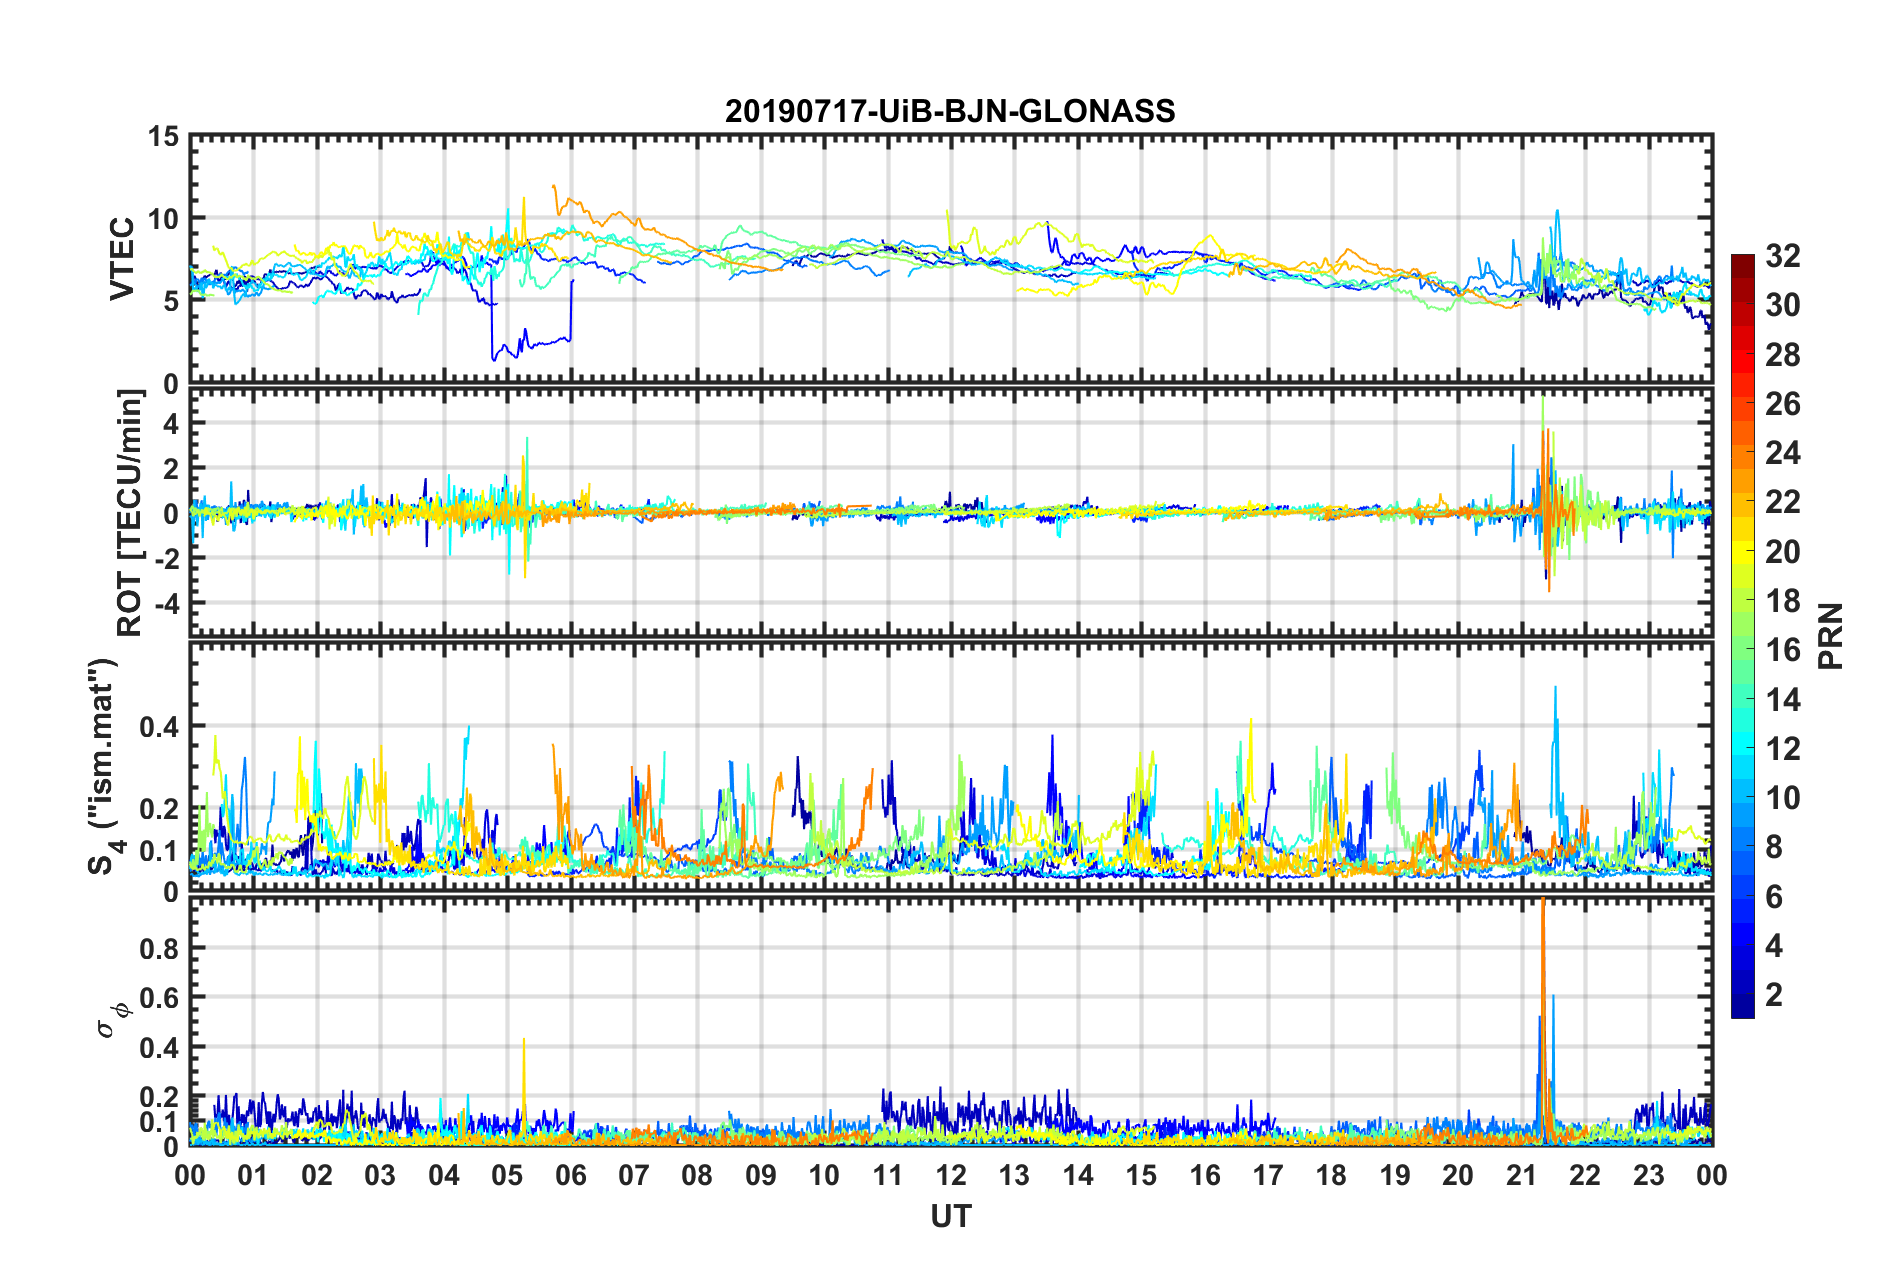The image size is (1902, 1272).
Task: Click x-axis tick label 12
Action: (x=950, y=1175)
